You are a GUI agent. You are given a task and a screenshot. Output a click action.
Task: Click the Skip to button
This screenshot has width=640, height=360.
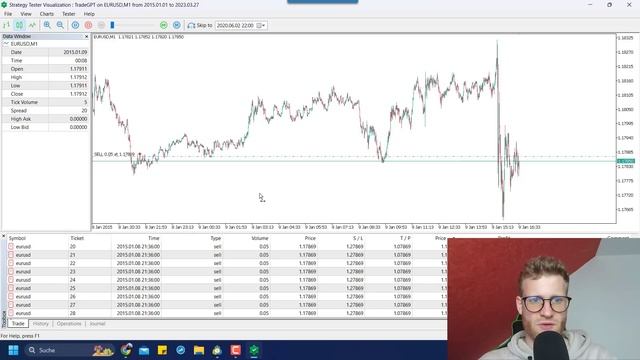click(x=200, y=25)
